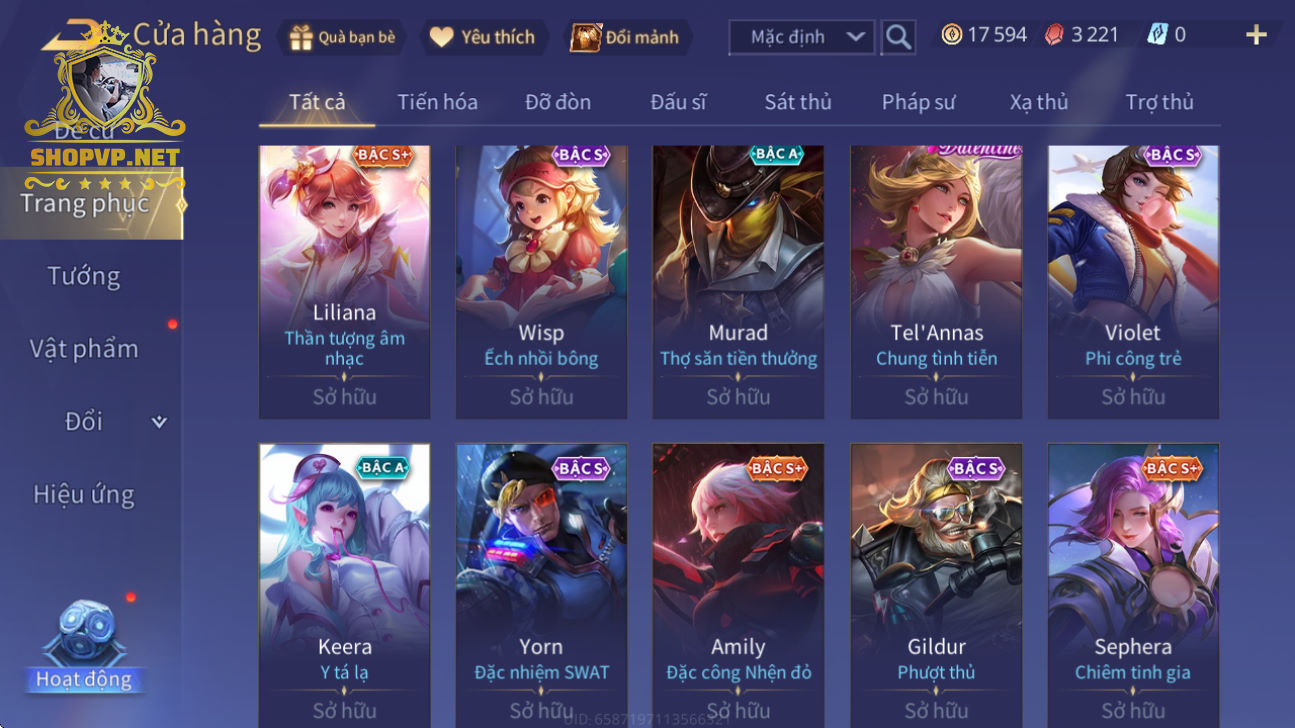Open the Murad Thợ săn tiền thưởng card
The height and width of the screenshot is (728, 1295).
[x=738, y=282]
